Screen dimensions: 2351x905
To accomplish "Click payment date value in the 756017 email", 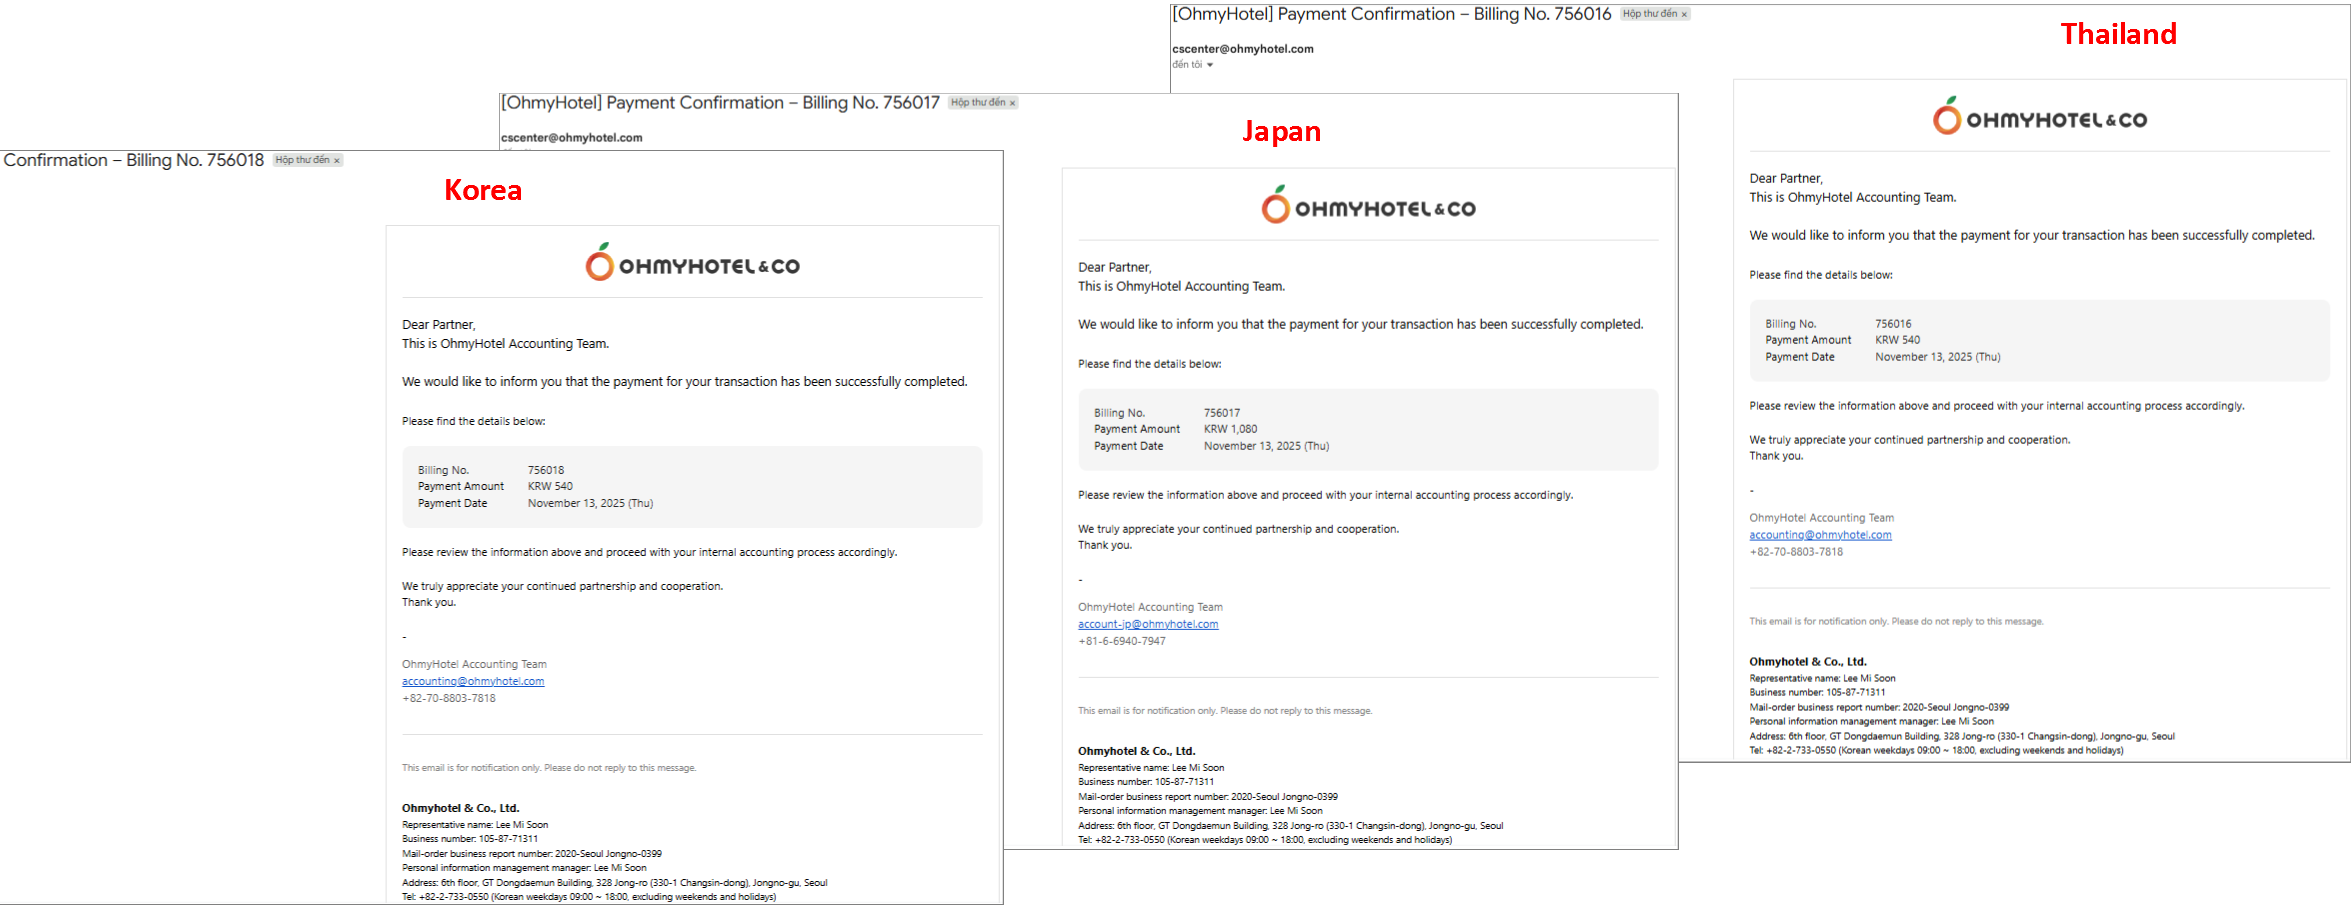I will [1266, 447].
